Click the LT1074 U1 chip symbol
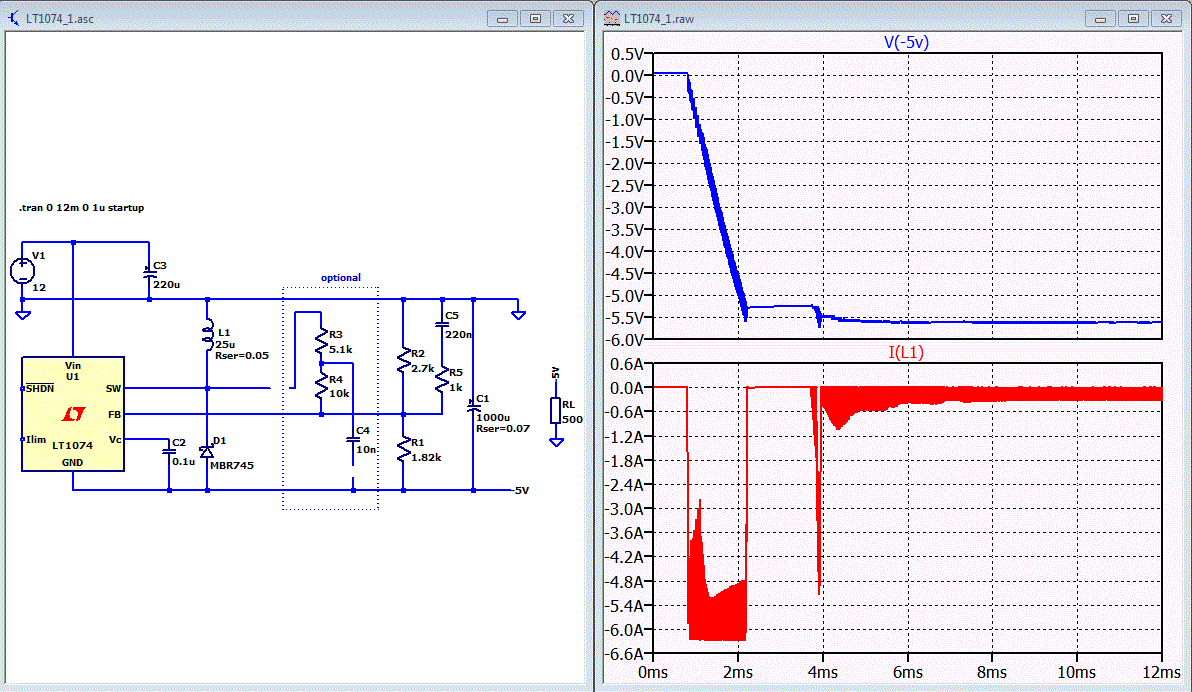 coord(73,414)
